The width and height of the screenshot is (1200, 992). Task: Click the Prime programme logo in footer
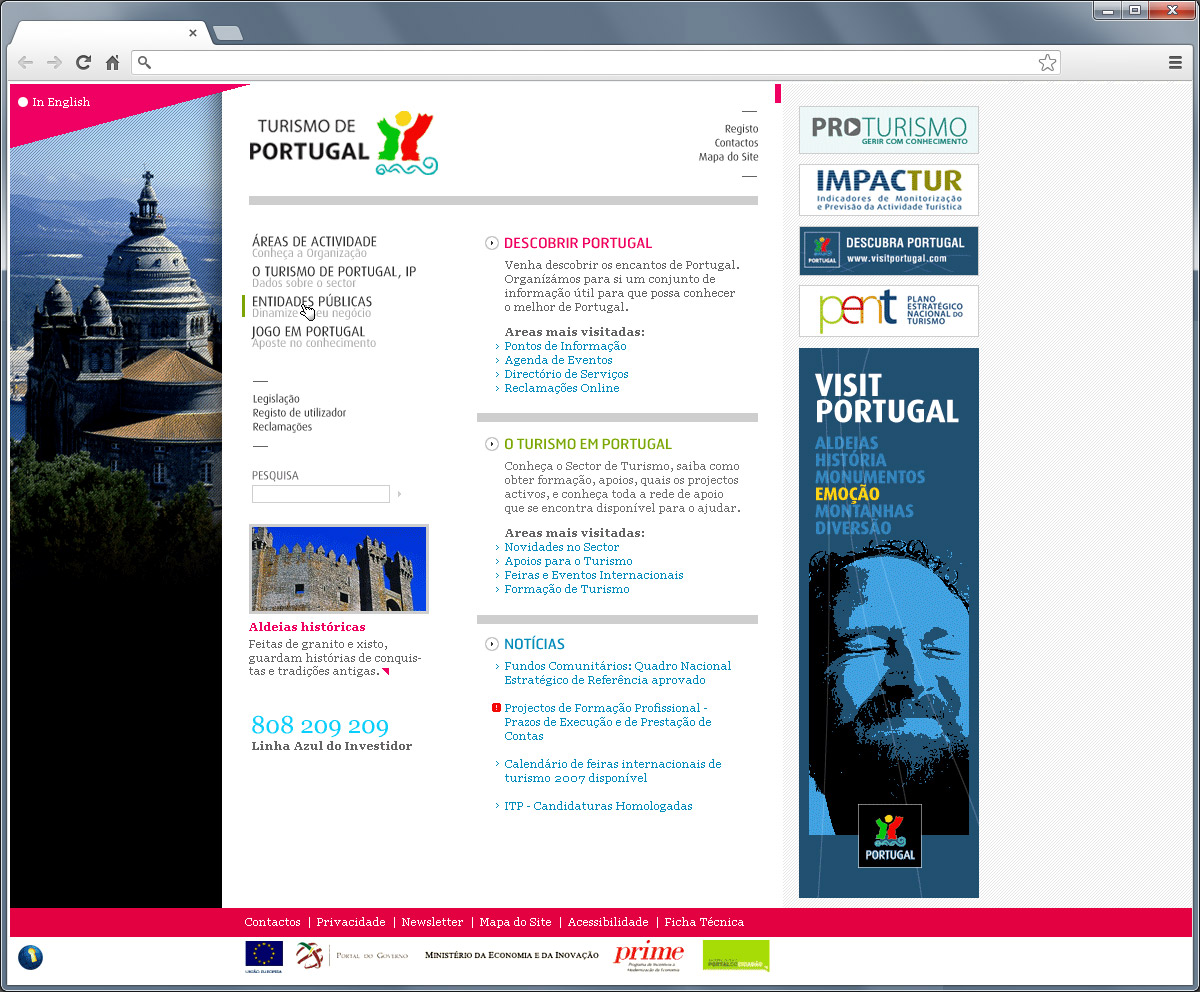648,956
